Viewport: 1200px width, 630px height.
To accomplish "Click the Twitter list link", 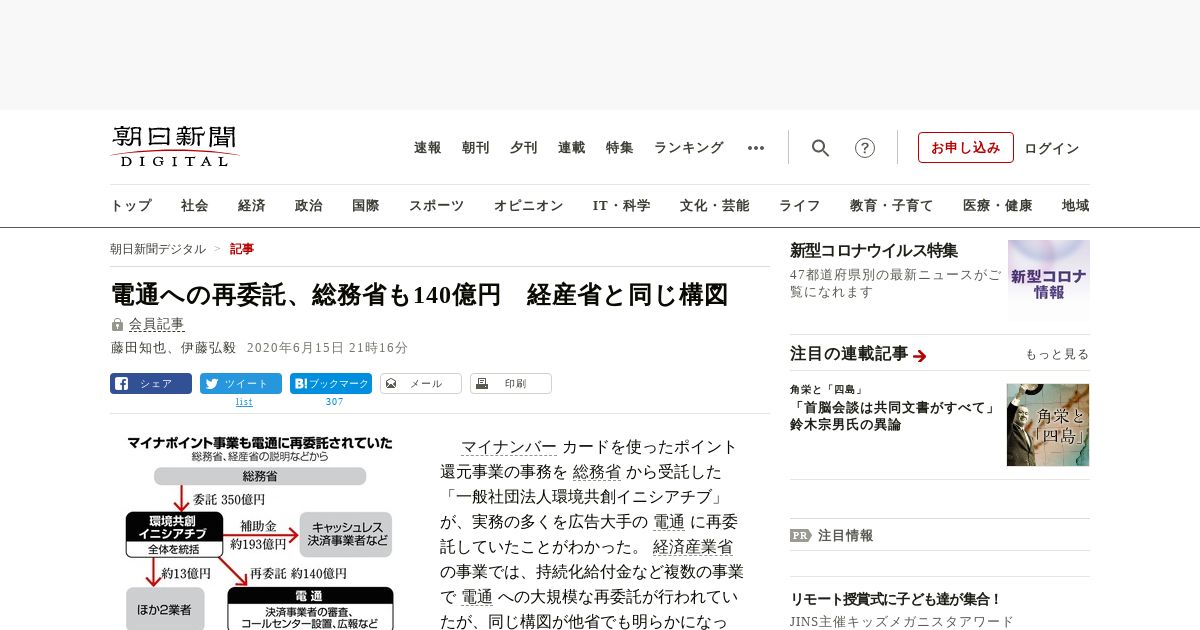I will click(244, 402).
